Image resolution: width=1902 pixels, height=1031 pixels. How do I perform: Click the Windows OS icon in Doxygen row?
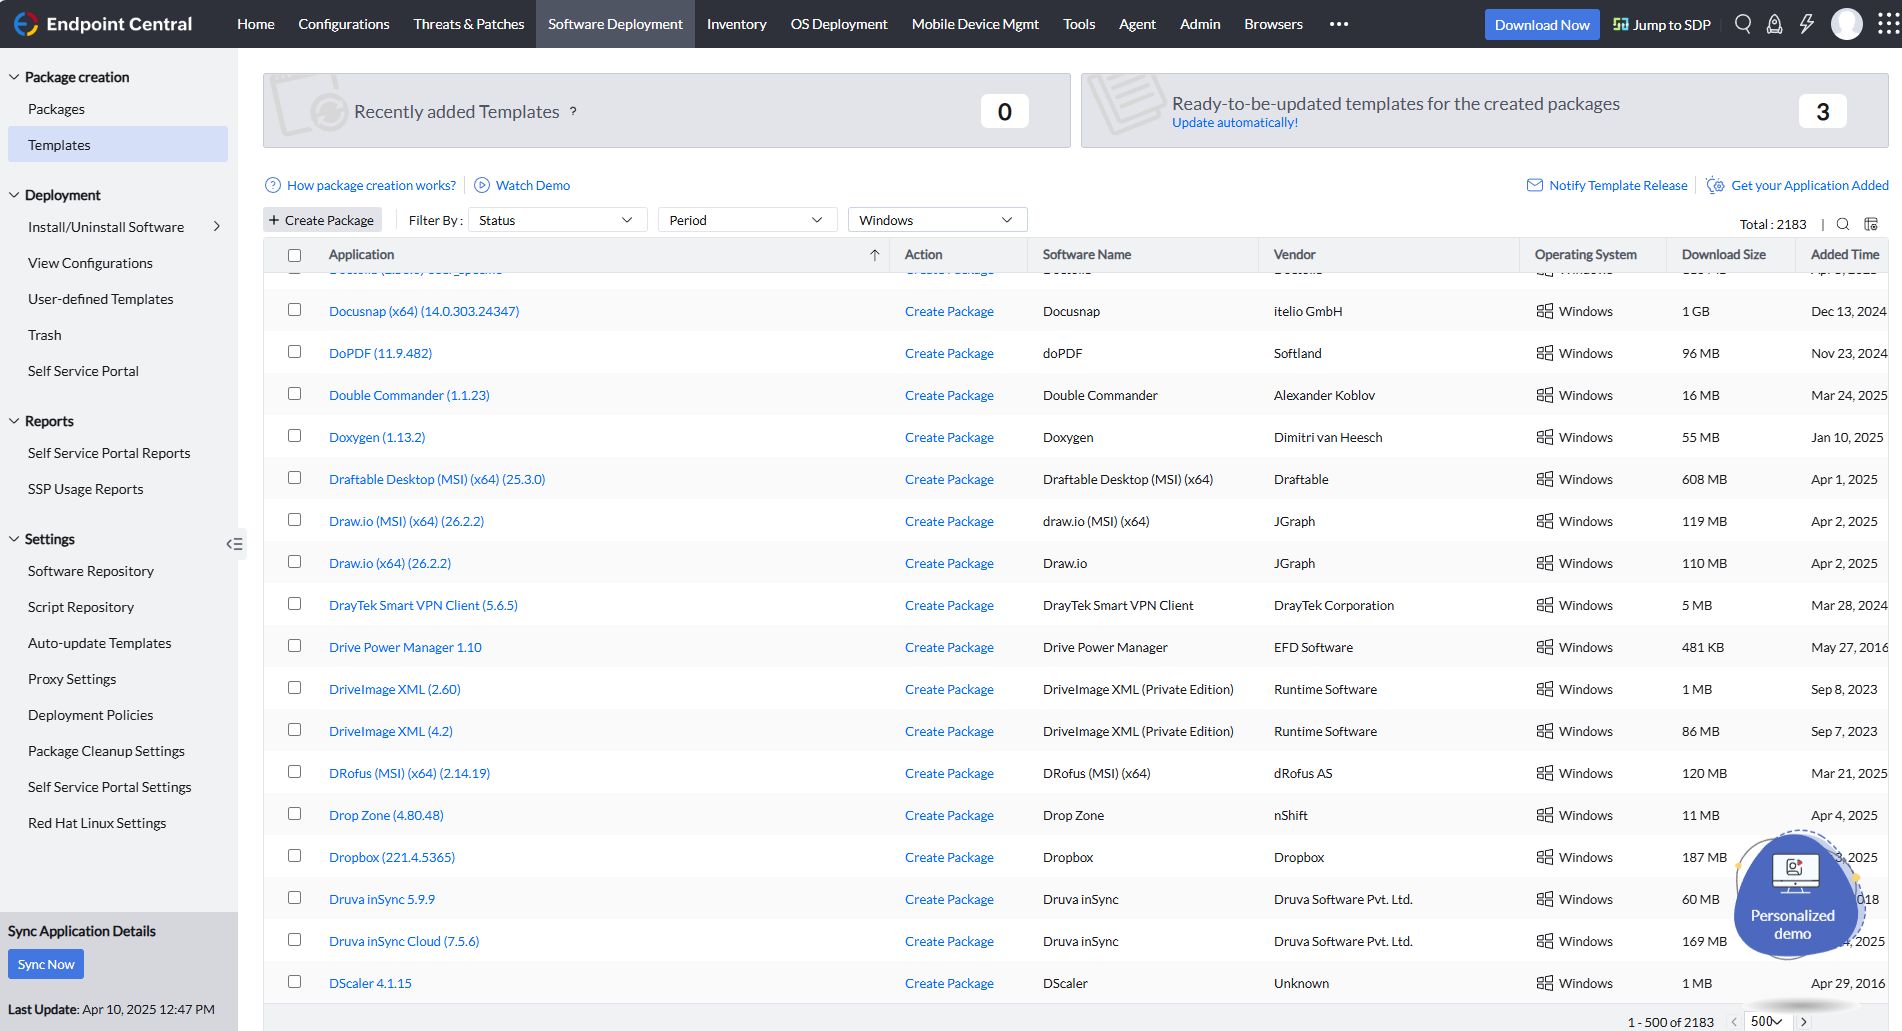[1545, 437]
